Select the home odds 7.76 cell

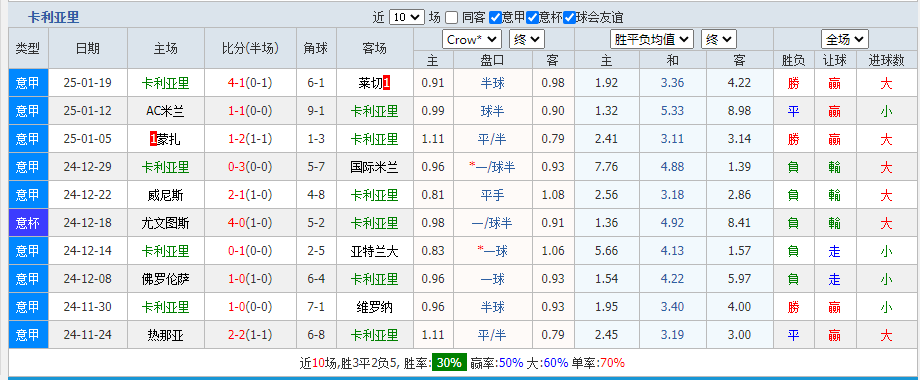tap(606, 167)
